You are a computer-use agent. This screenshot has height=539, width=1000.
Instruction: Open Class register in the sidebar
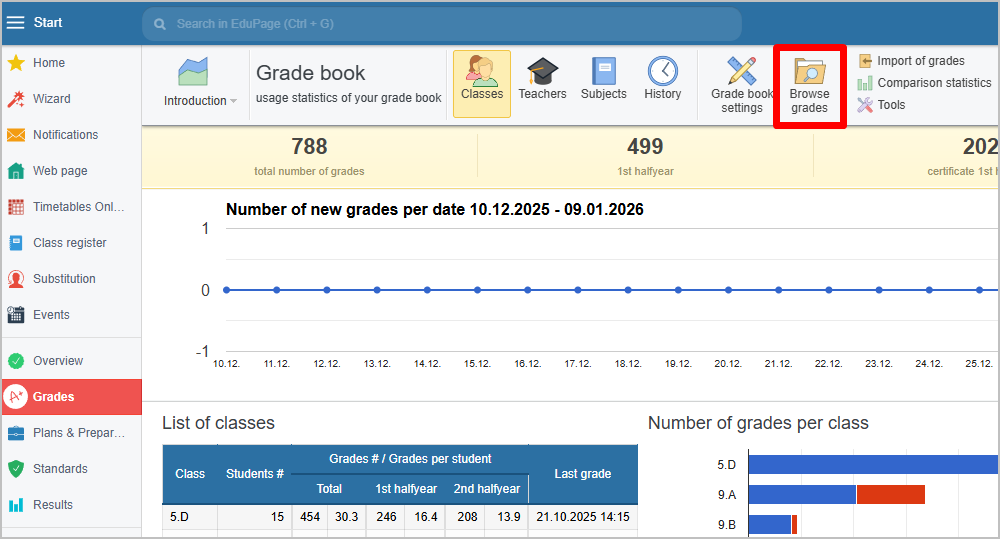[69, 243]
